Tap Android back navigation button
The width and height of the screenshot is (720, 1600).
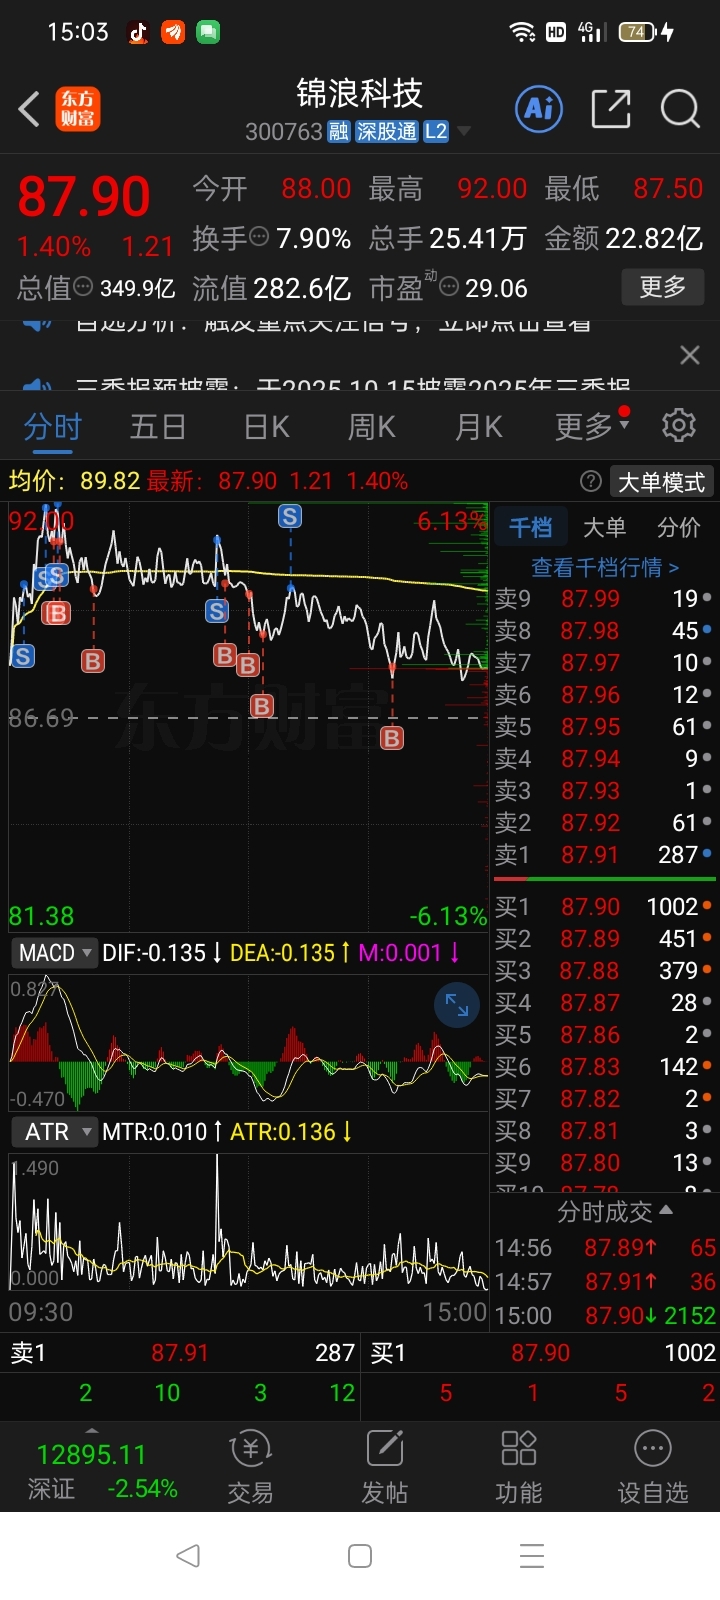[188, 1556]
